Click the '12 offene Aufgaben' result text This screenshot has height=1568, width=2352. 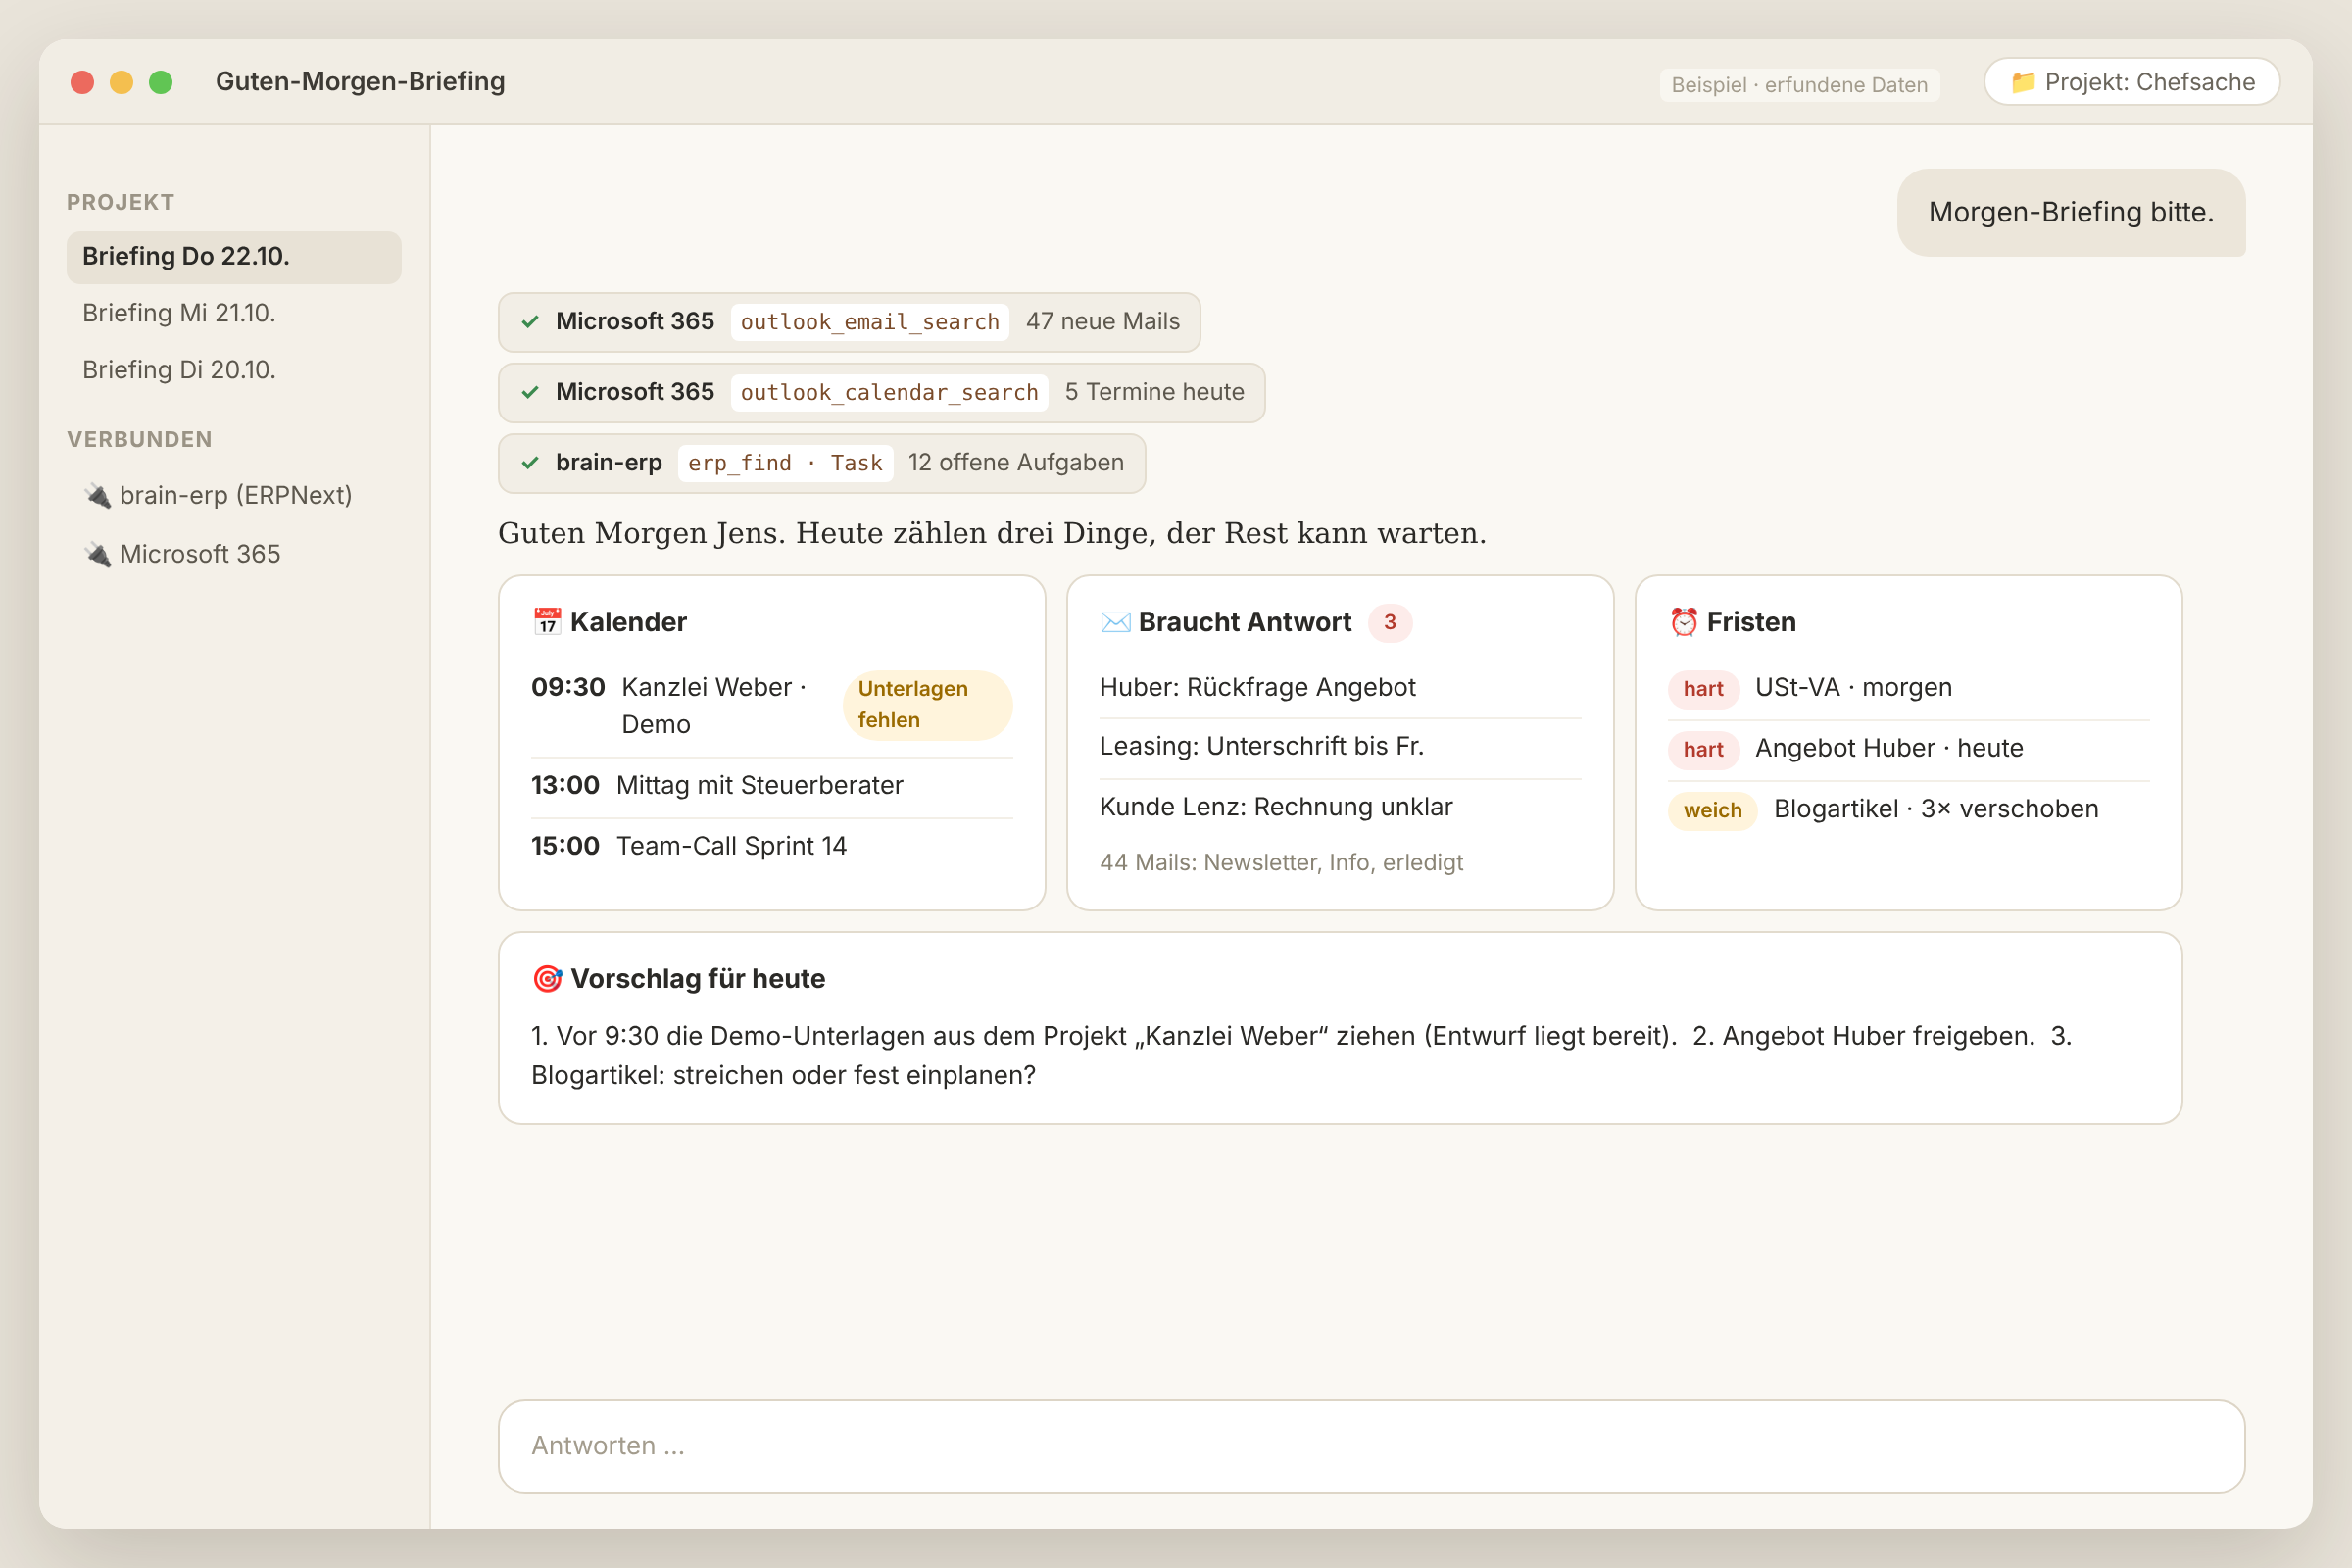coord(1015,463)
